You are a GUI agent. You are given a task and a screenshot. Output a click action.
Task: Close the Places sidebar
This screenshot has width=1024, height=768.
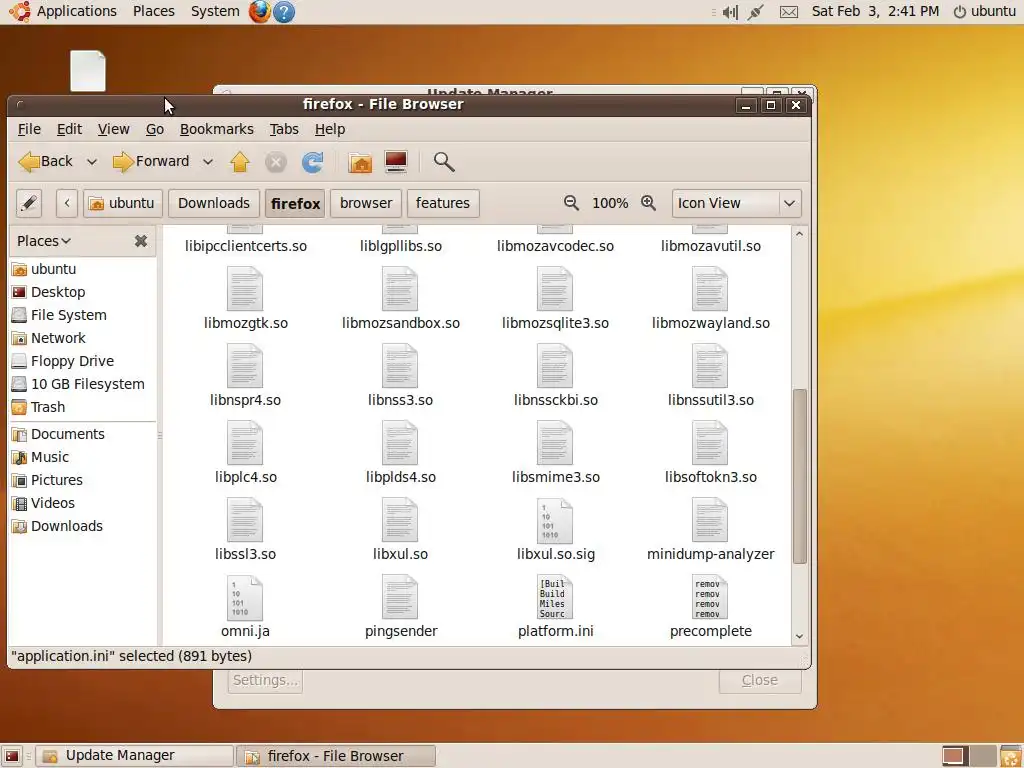[140, 241]
